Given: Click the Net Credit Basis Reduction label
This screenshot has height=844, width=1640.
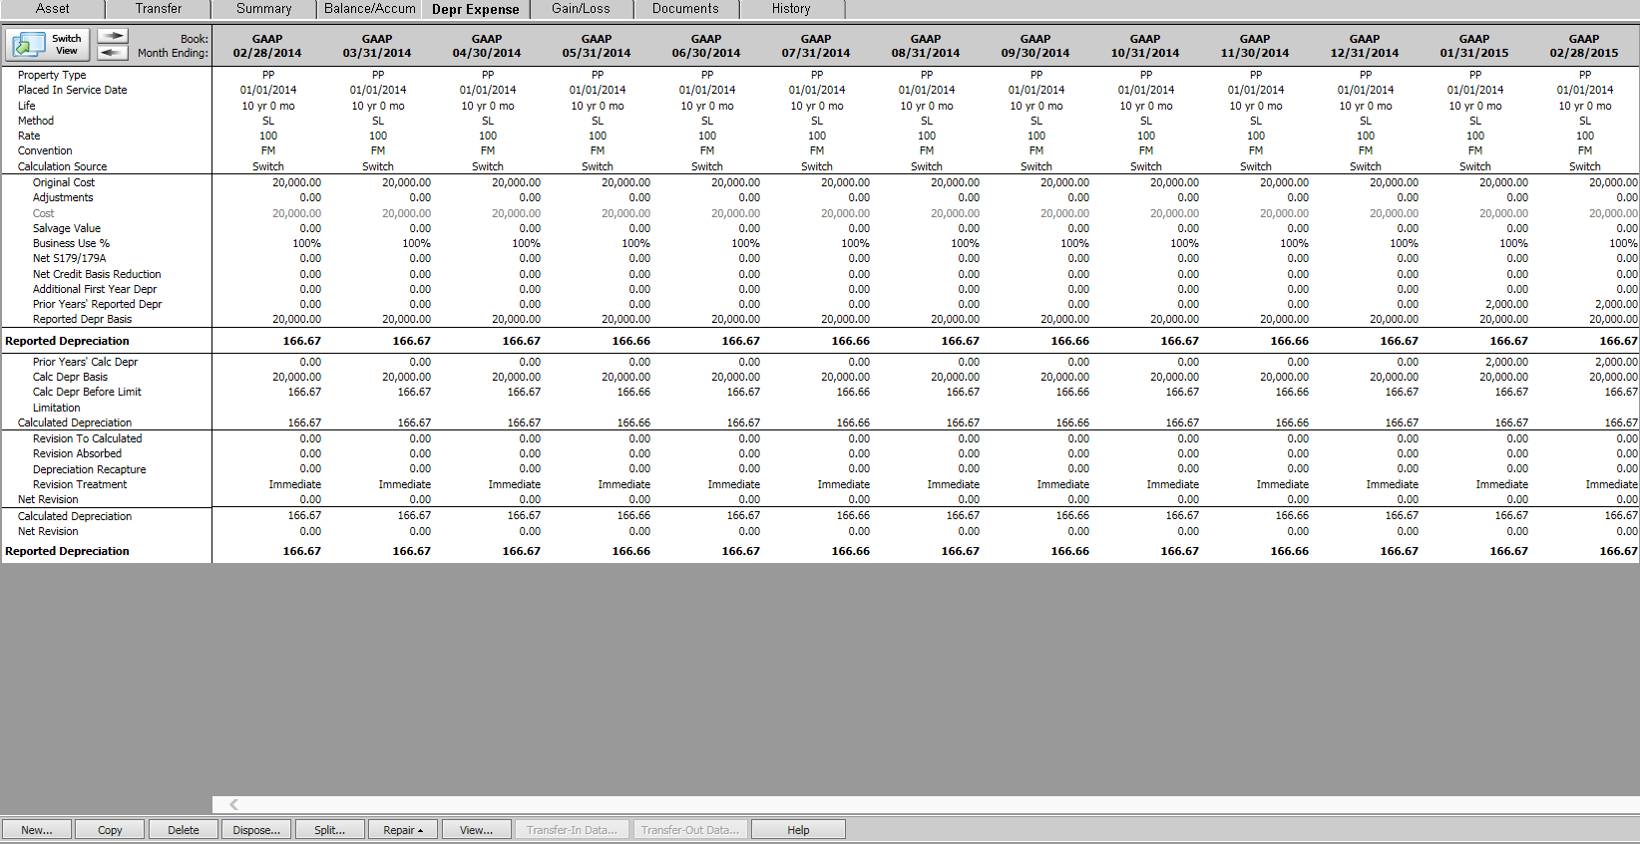Looking at the screenshot, I should tap(97, 274).
